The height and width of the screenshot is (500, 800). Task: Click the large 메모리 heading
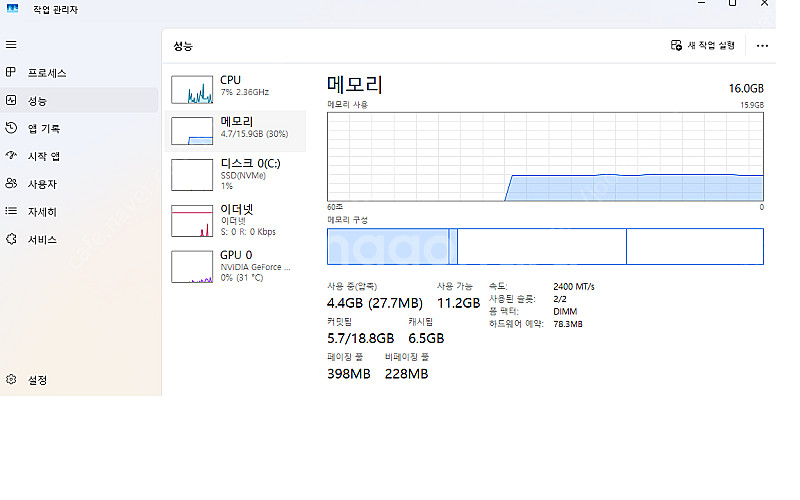[355, 85]
